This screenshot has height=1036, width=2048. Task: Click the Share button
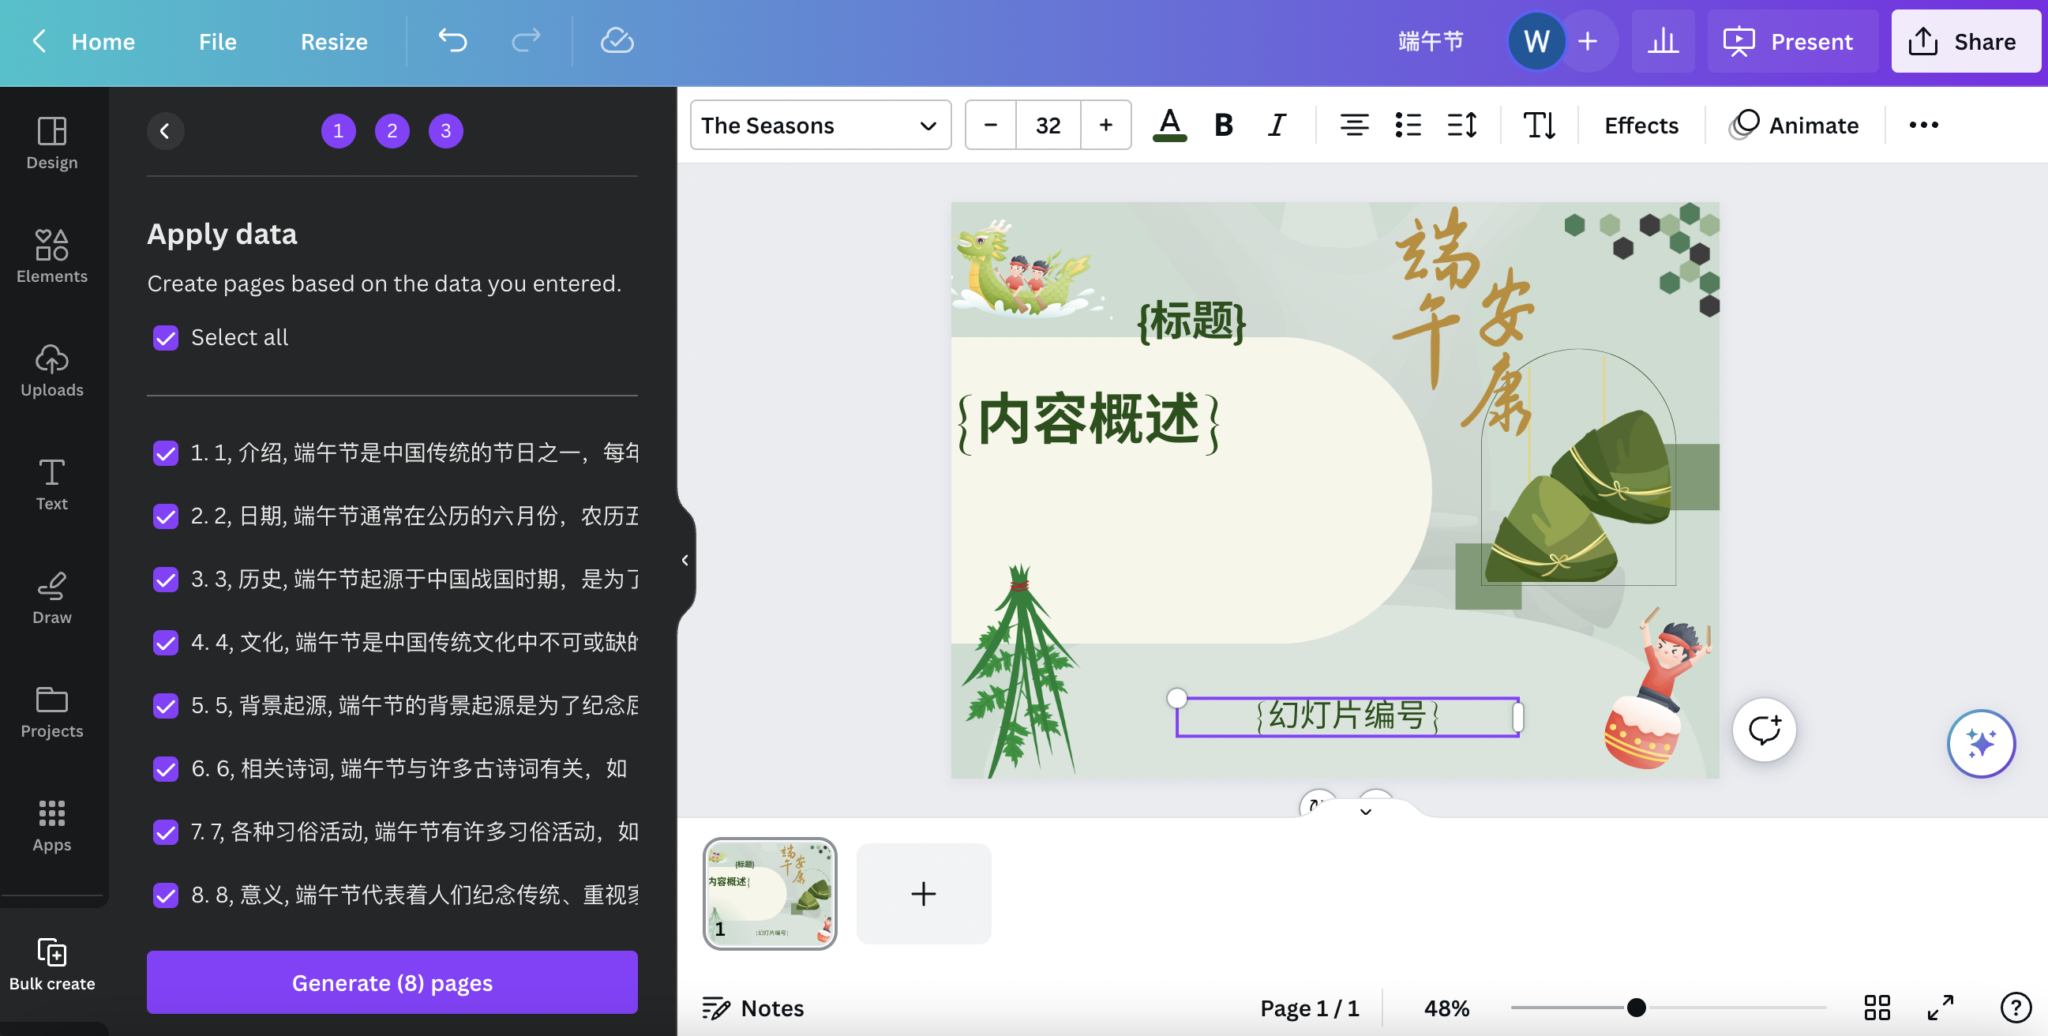coord(1964,42)
